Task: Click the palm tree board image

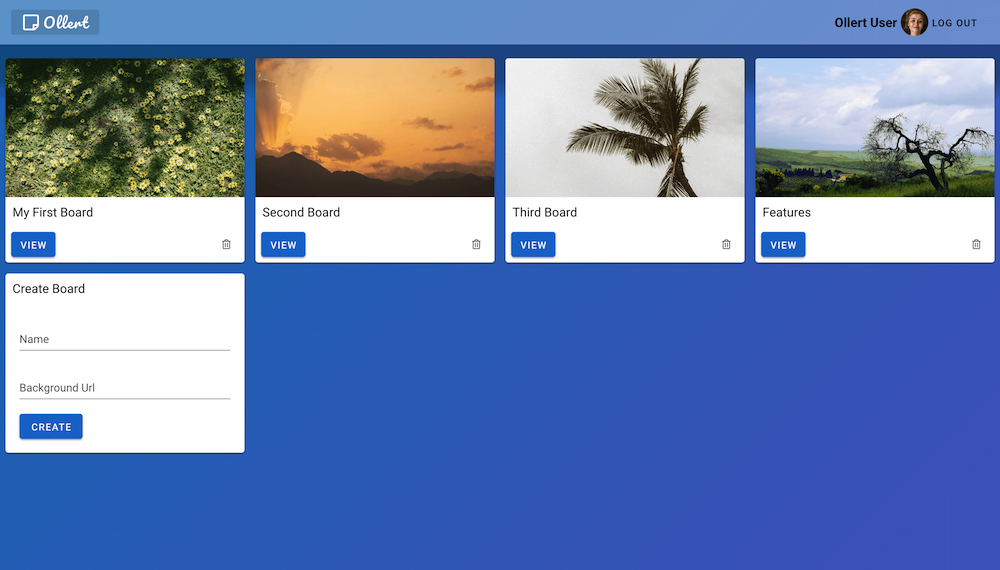Action: point(625,127)
